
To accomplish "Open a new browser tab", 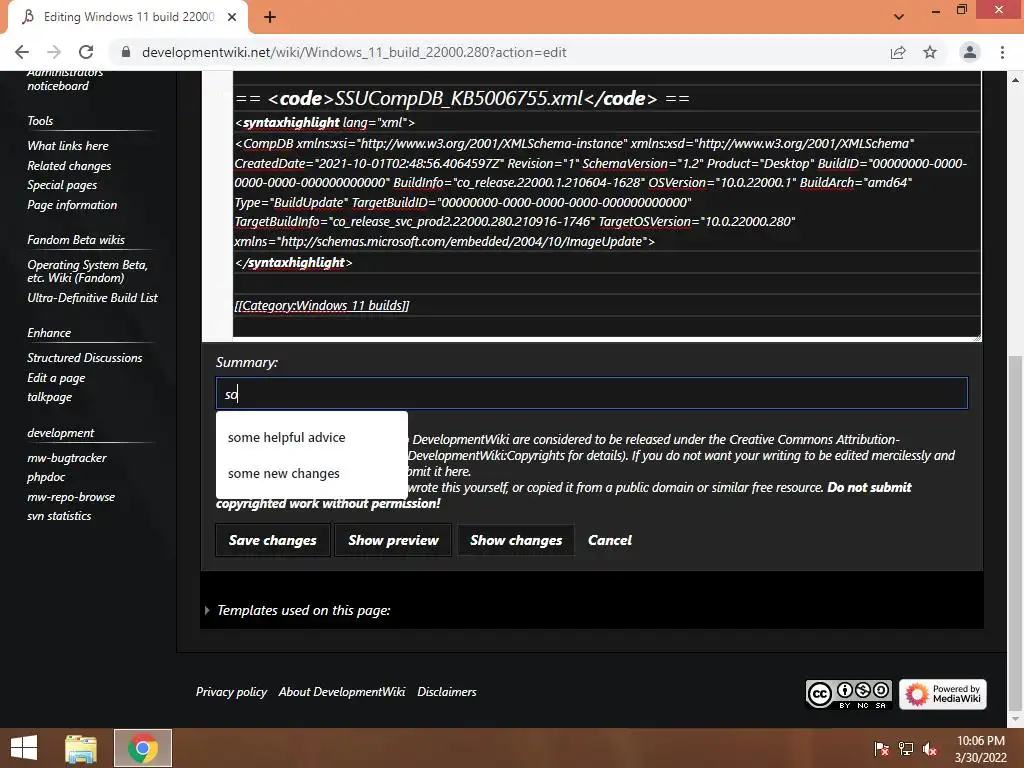I will 270,17.
